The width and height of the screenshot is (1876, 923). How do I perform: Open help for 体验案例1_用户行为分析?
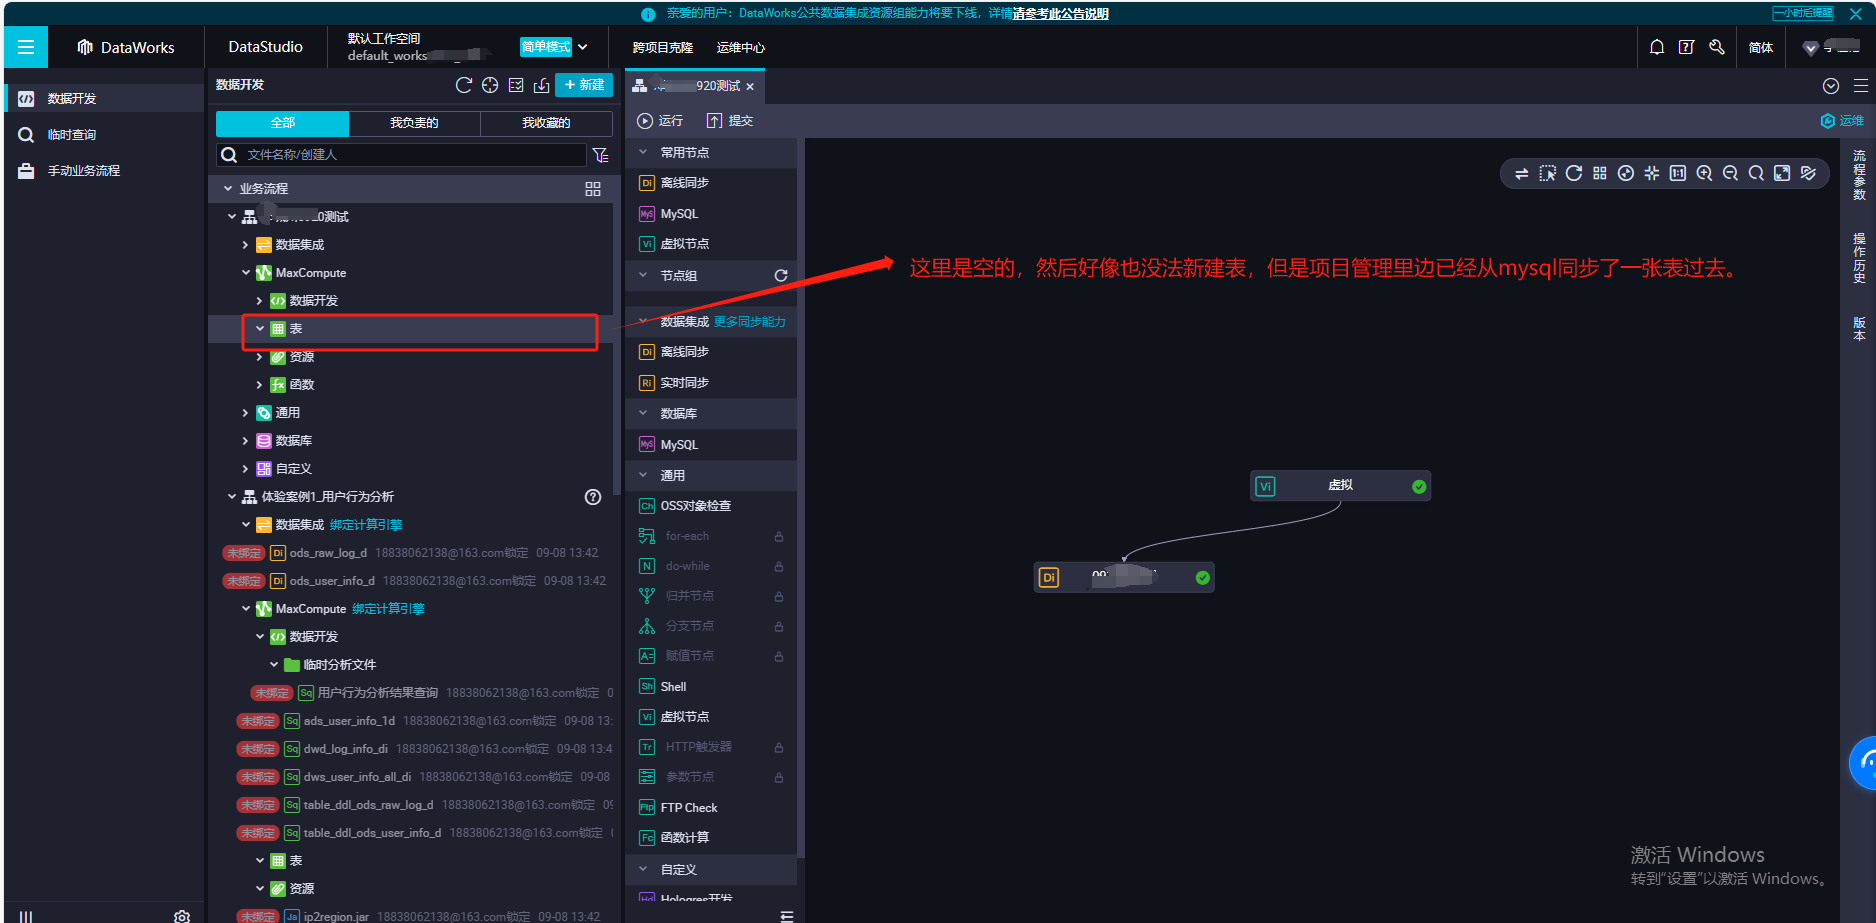coord(593,497)
